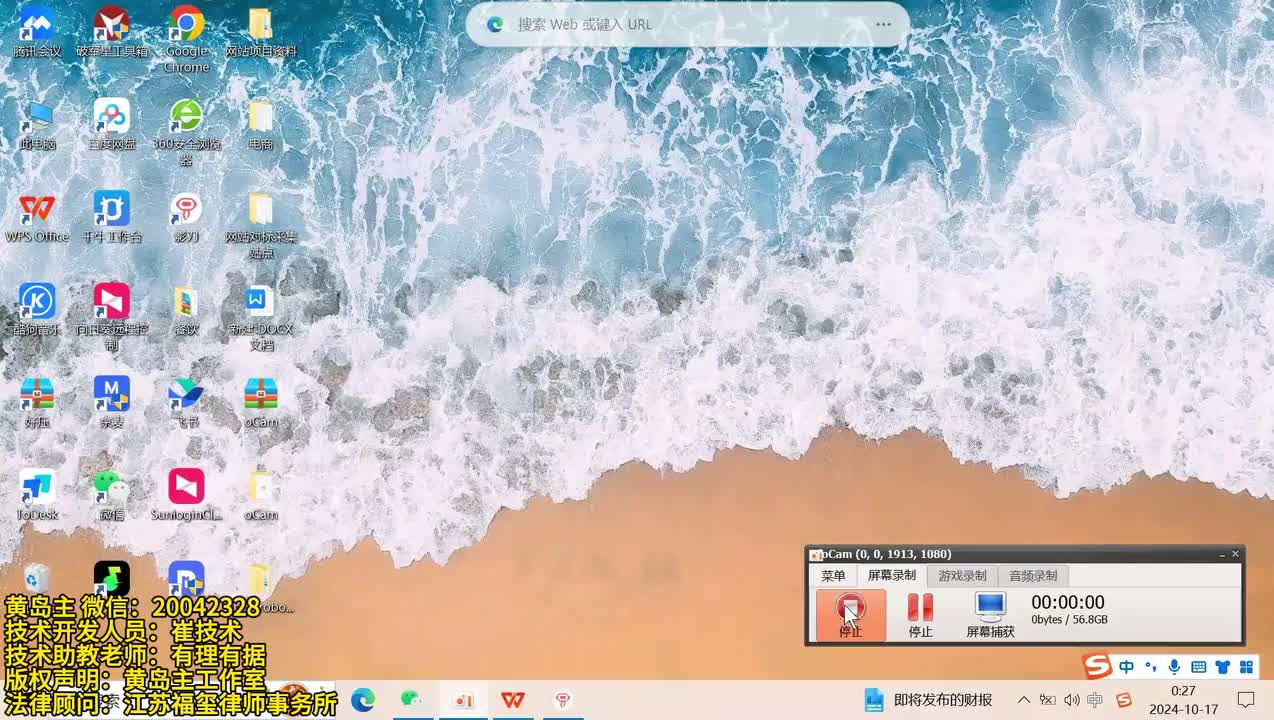Image resolution: width=1274 pixels, height=720 pixels.
Task: Open the 千牛工作台 desktop shortcut
Action: pos(111,217)
